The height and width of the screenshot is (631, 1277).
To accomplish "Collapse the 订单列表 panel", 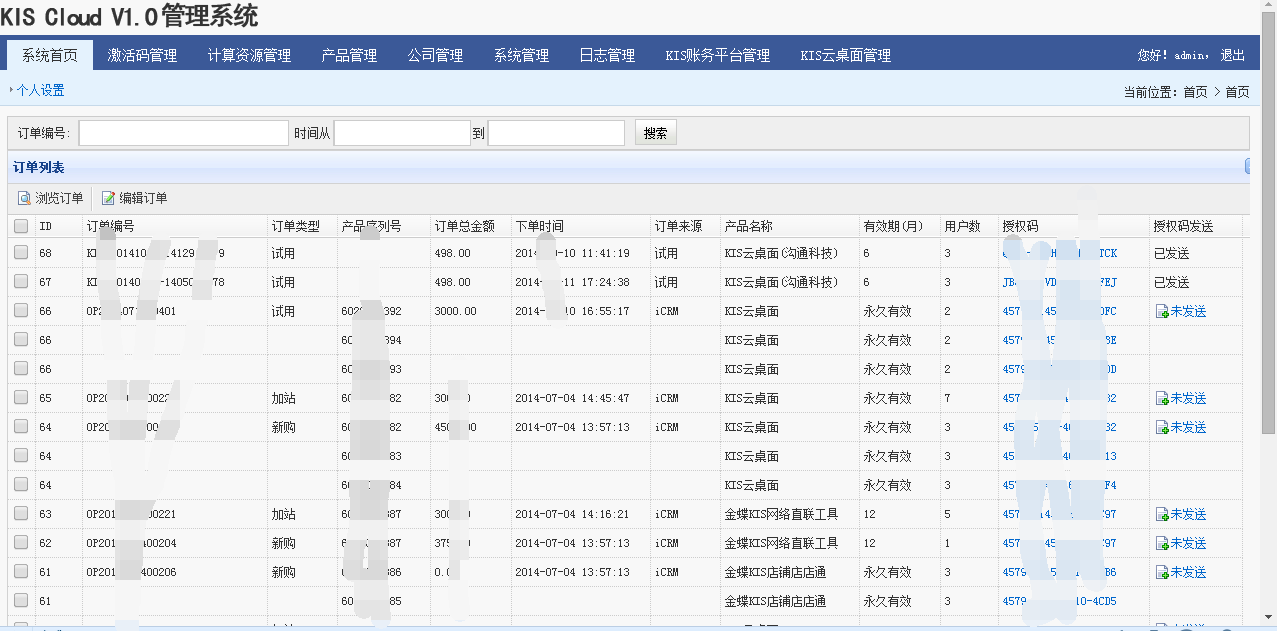I will point(1247,167).
